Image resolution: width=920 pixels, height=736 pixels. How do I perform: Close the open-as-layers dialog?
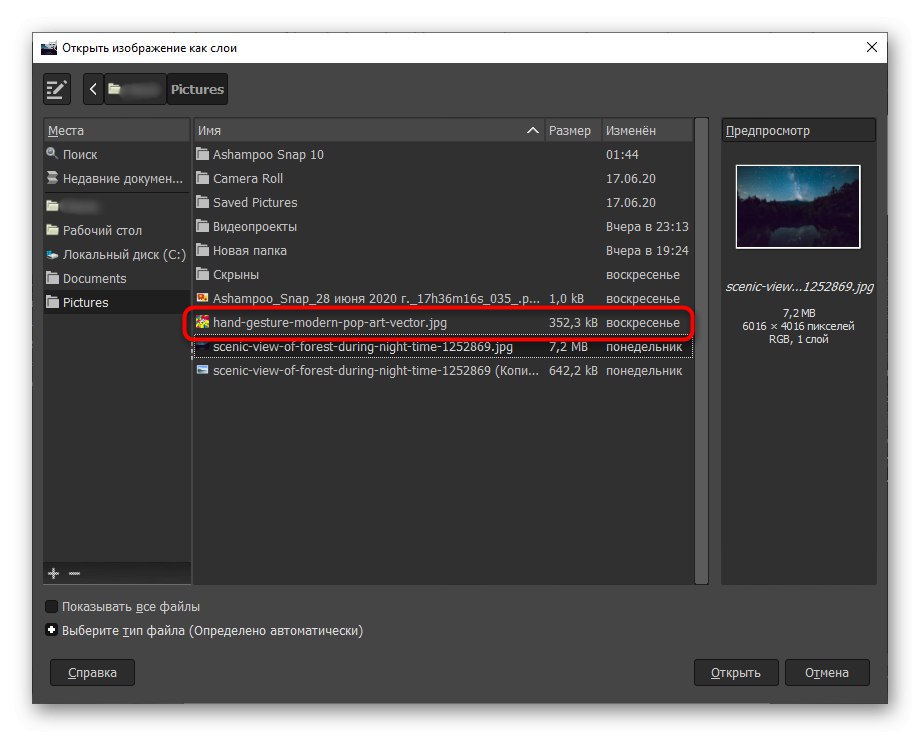[872, 48]
